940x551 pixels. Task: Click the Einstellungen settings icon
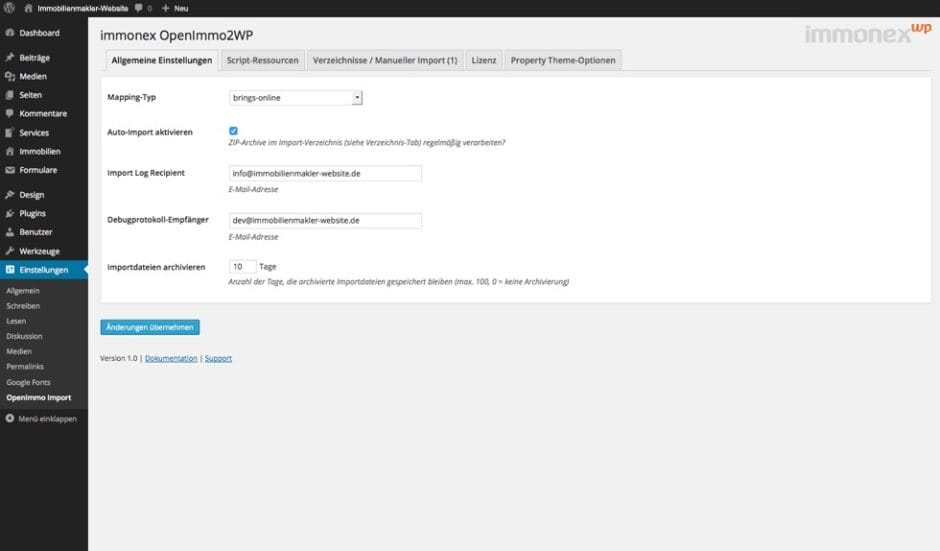coord(10,270)
